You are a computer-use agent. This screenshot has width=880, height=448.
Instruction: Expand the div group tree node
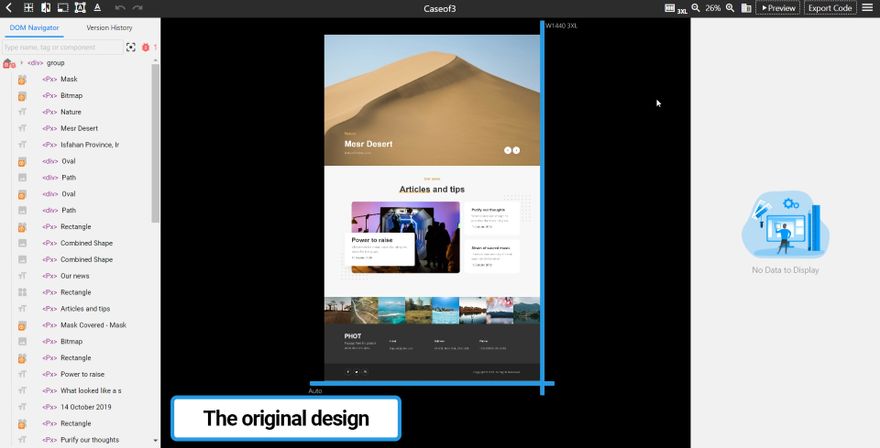click(21, 63)
